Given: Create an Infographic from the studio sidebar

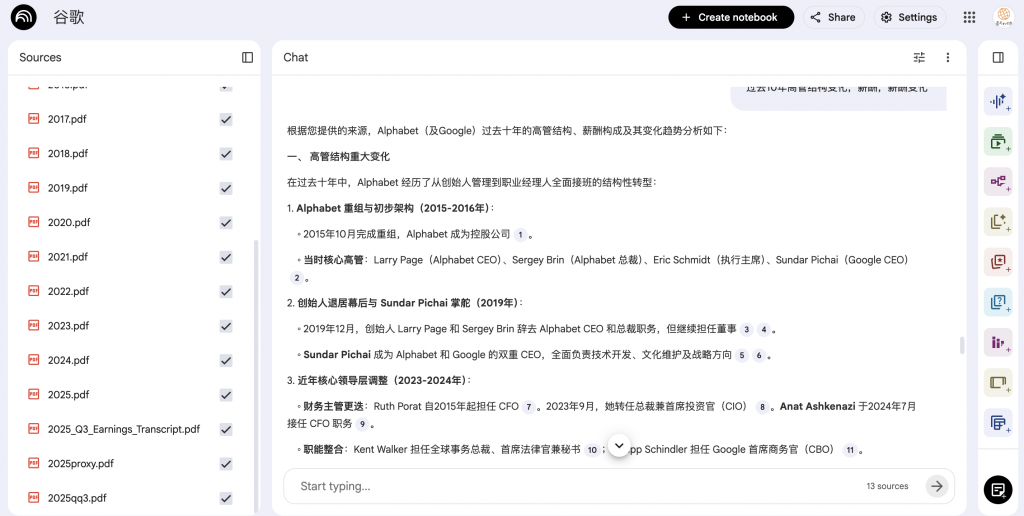Looking at the screenshot, I should [997, 342].
